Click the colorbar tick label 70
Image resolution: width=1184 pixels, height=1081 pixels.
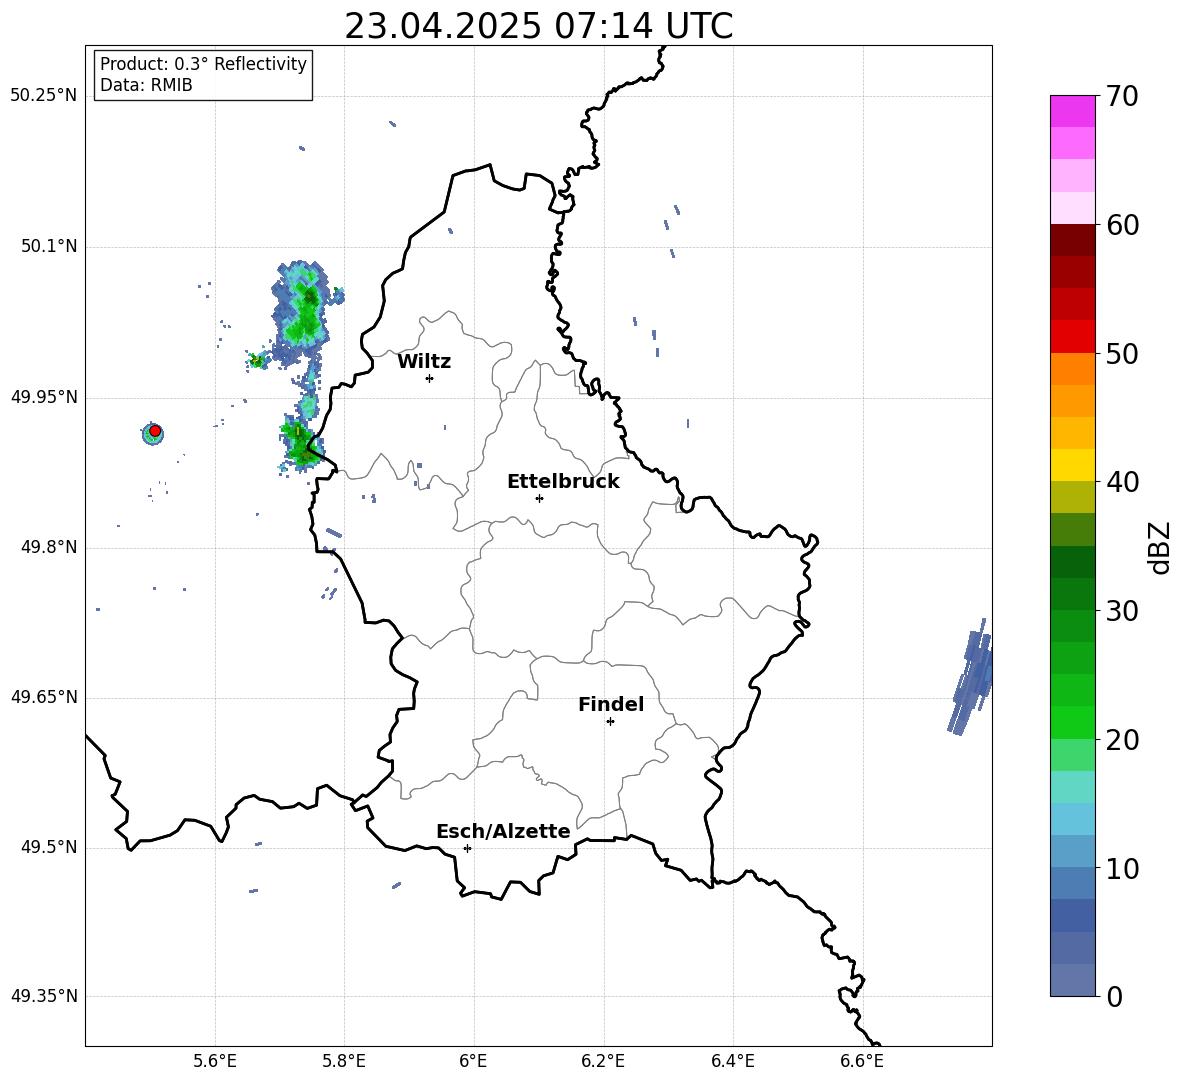tap(1121, 97)
